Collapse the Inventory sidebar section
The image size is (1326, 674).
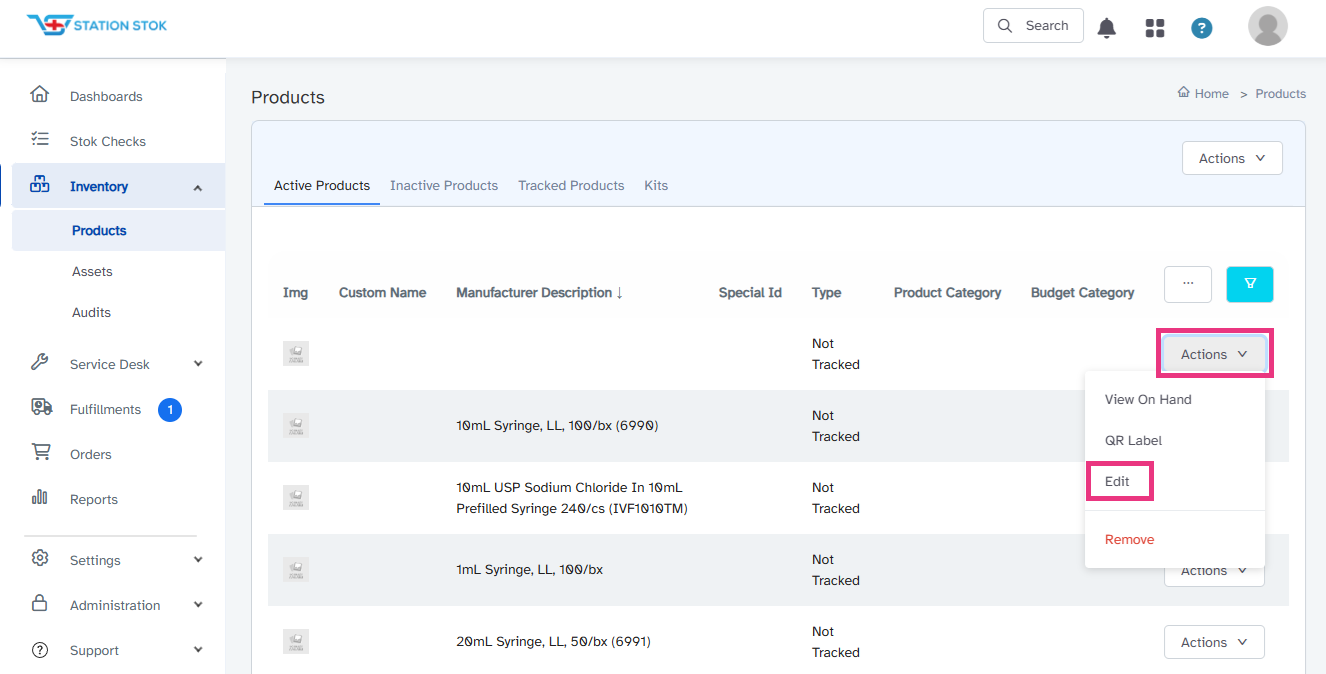[197, 187]
